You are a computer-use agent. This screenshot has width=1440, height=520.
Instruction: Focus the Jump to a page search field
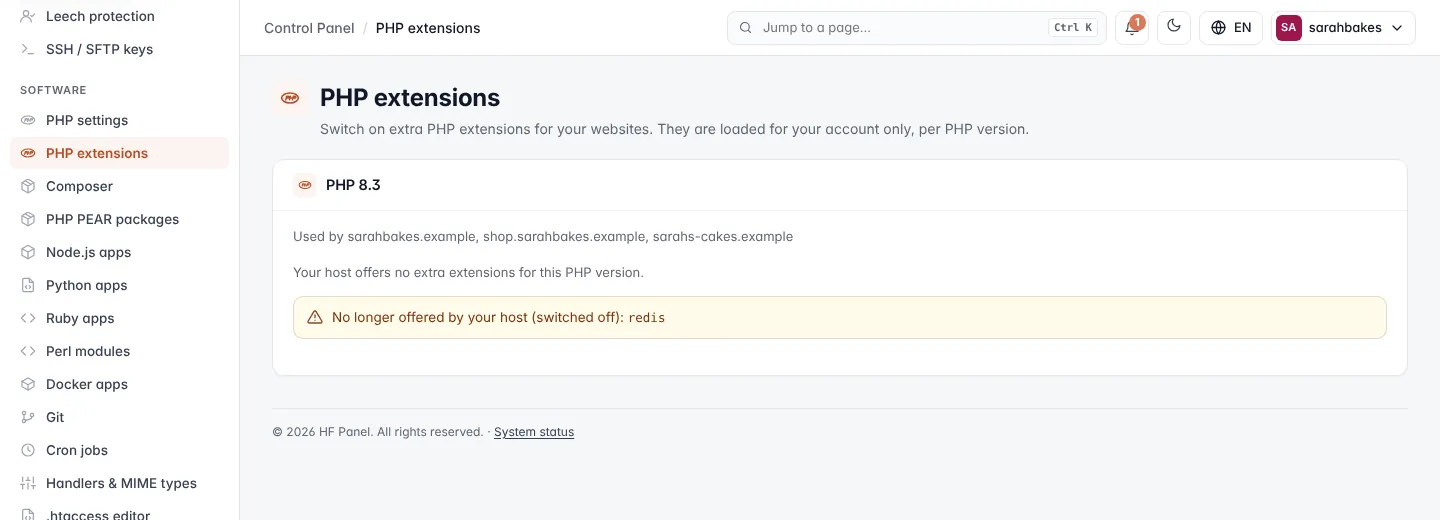(917, 28)
